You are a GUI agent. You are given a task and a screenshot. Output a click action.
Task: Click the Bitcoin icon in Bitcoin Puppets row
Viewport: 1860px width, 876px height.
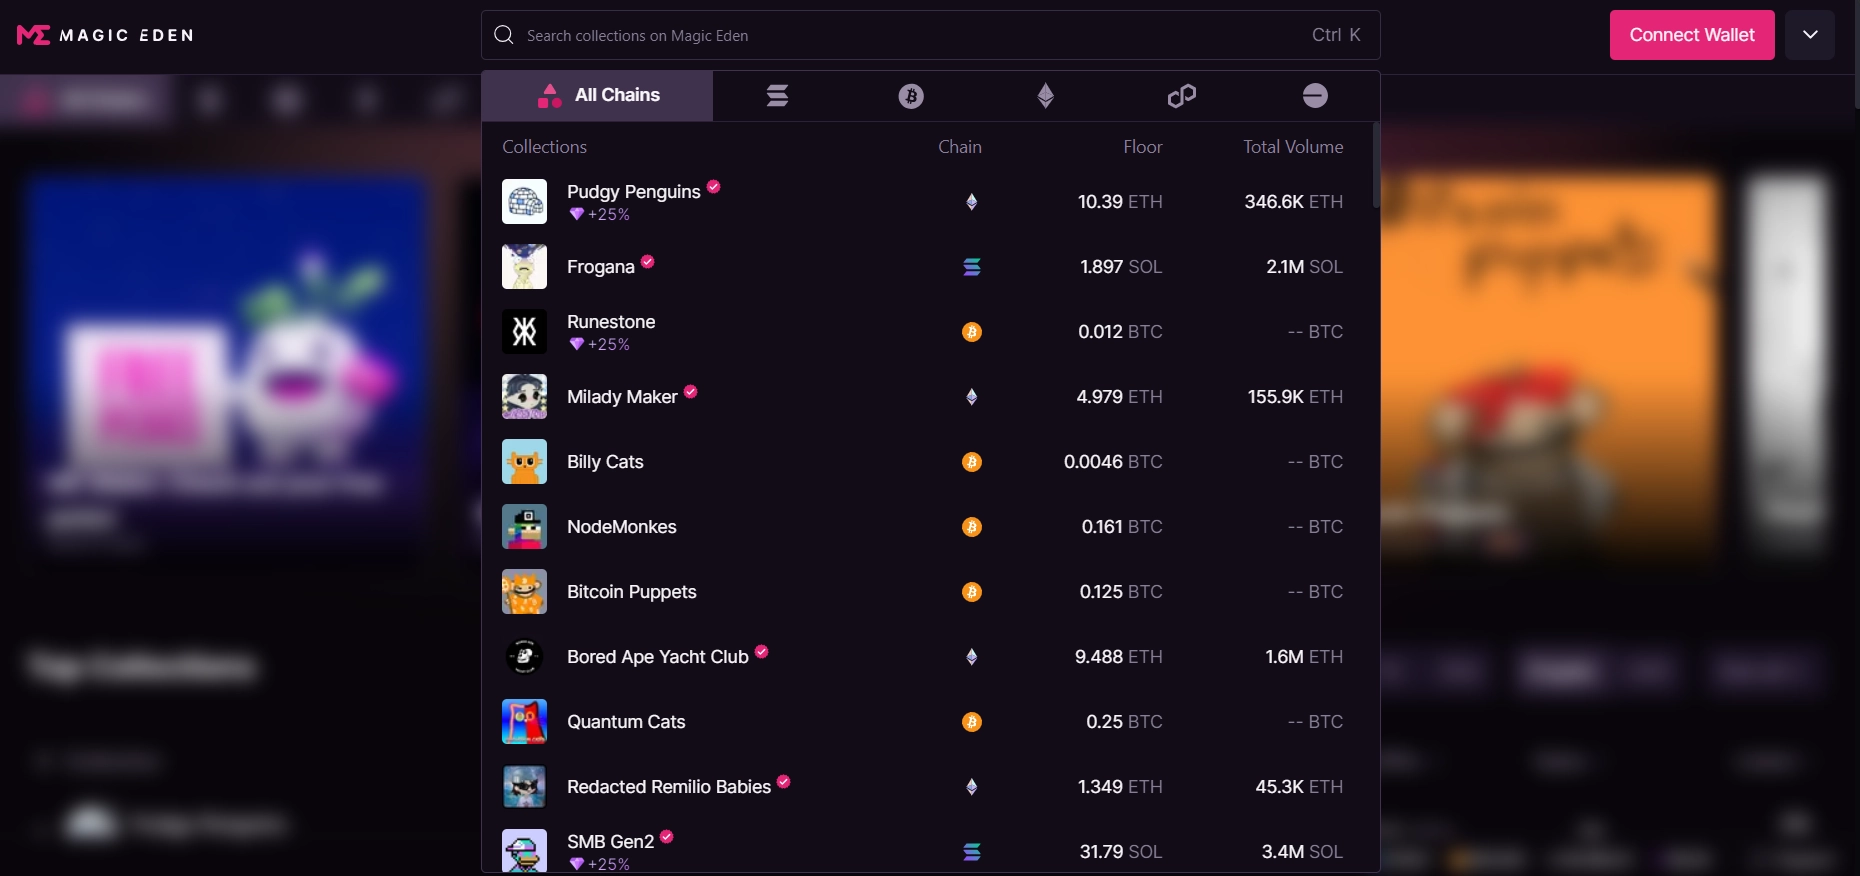pos(972,592)
